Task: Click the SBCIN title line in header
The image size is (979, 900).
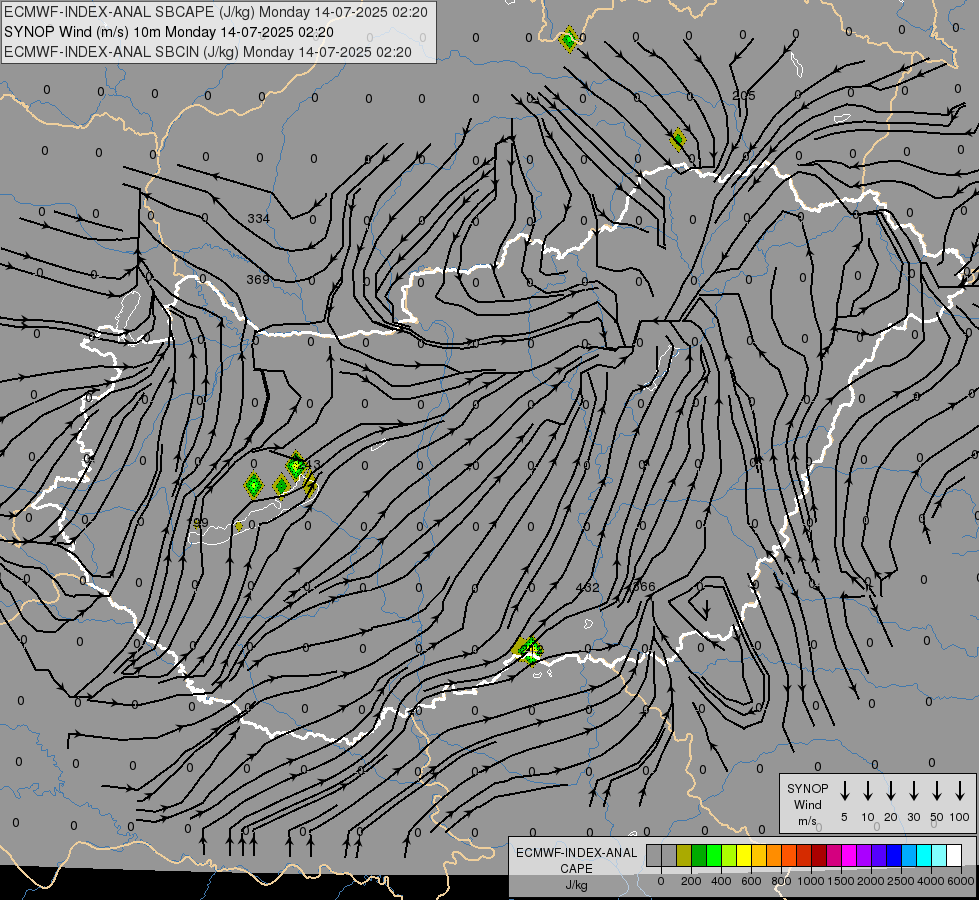Action: [x=208, y=52]
